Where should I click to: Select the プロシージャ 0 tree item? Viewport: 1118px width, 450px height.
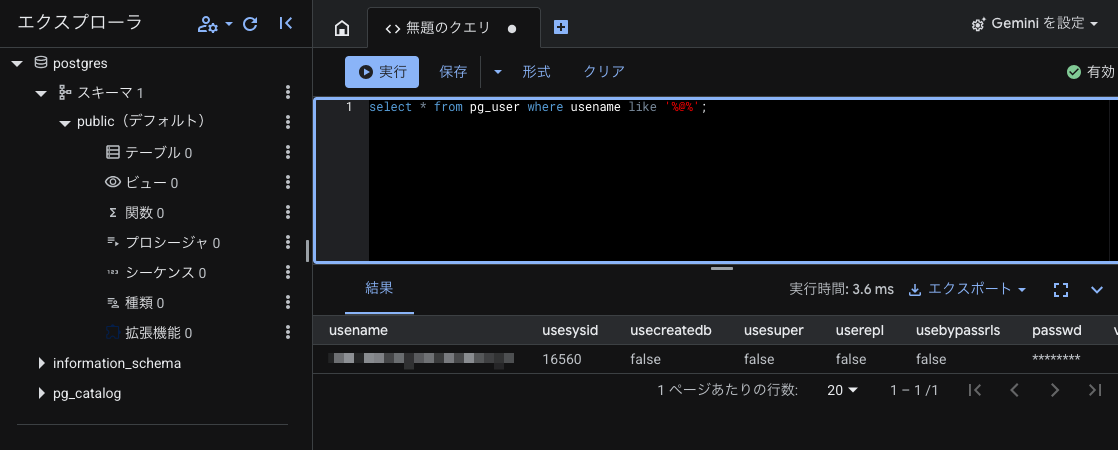[163, 242]
